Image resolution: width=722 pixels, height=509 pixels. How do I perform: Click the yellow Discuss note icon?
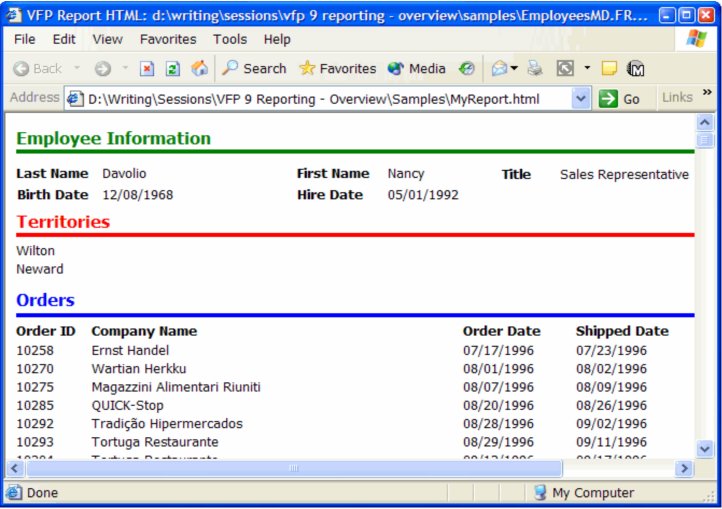click(609, 69)
